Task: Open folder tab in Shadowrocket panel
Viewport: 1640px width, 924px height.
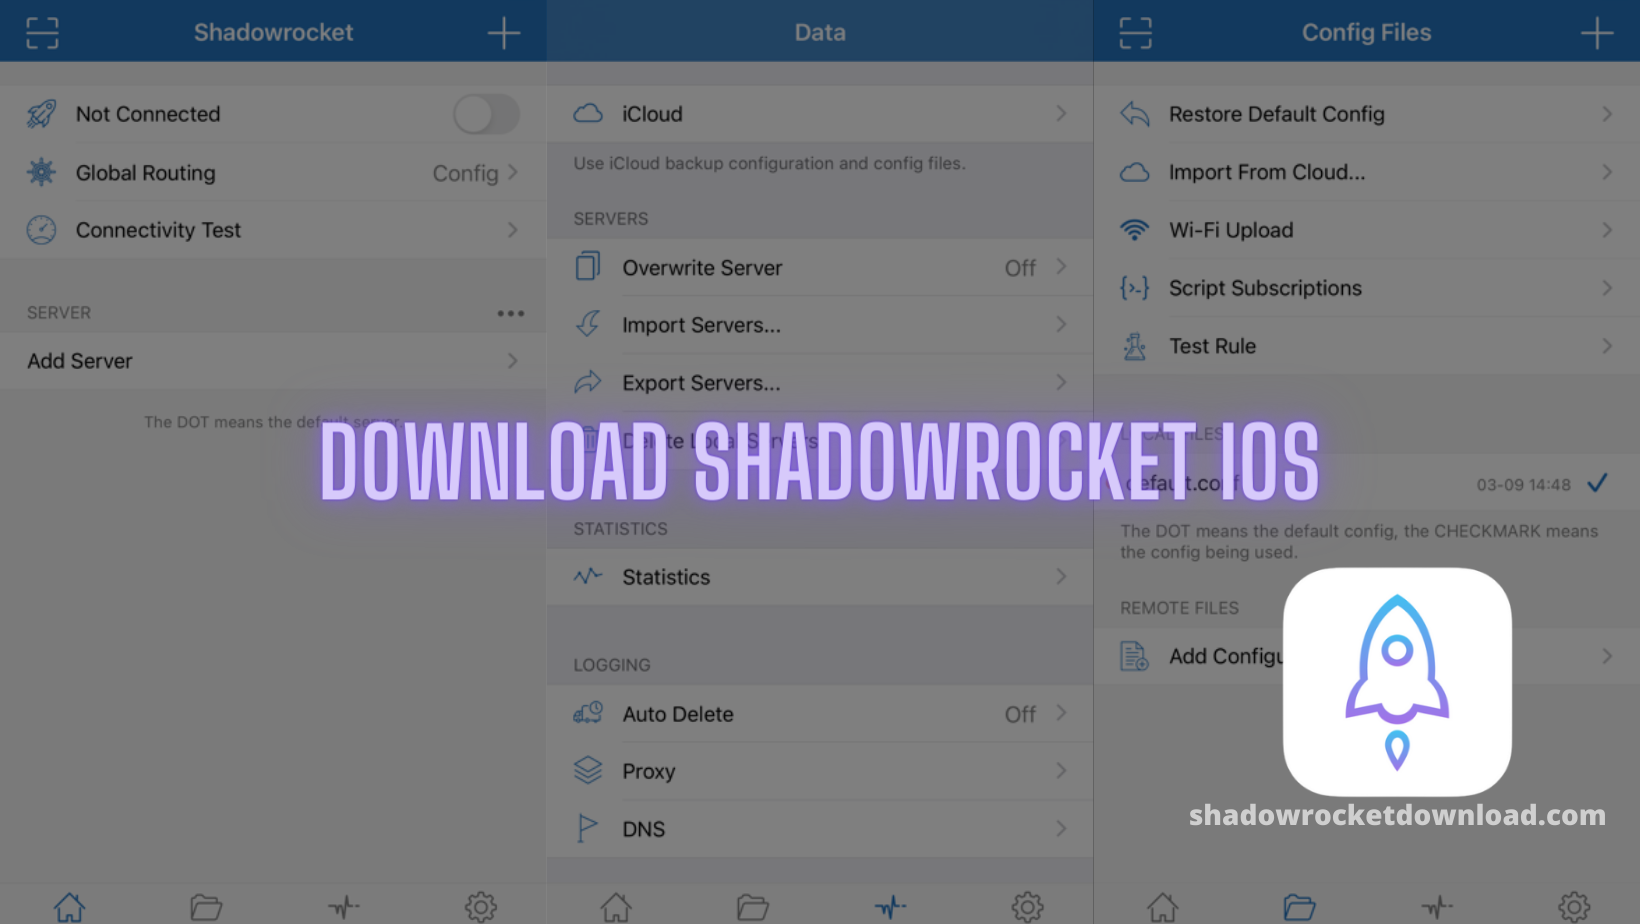Action: tap(206, 907)
